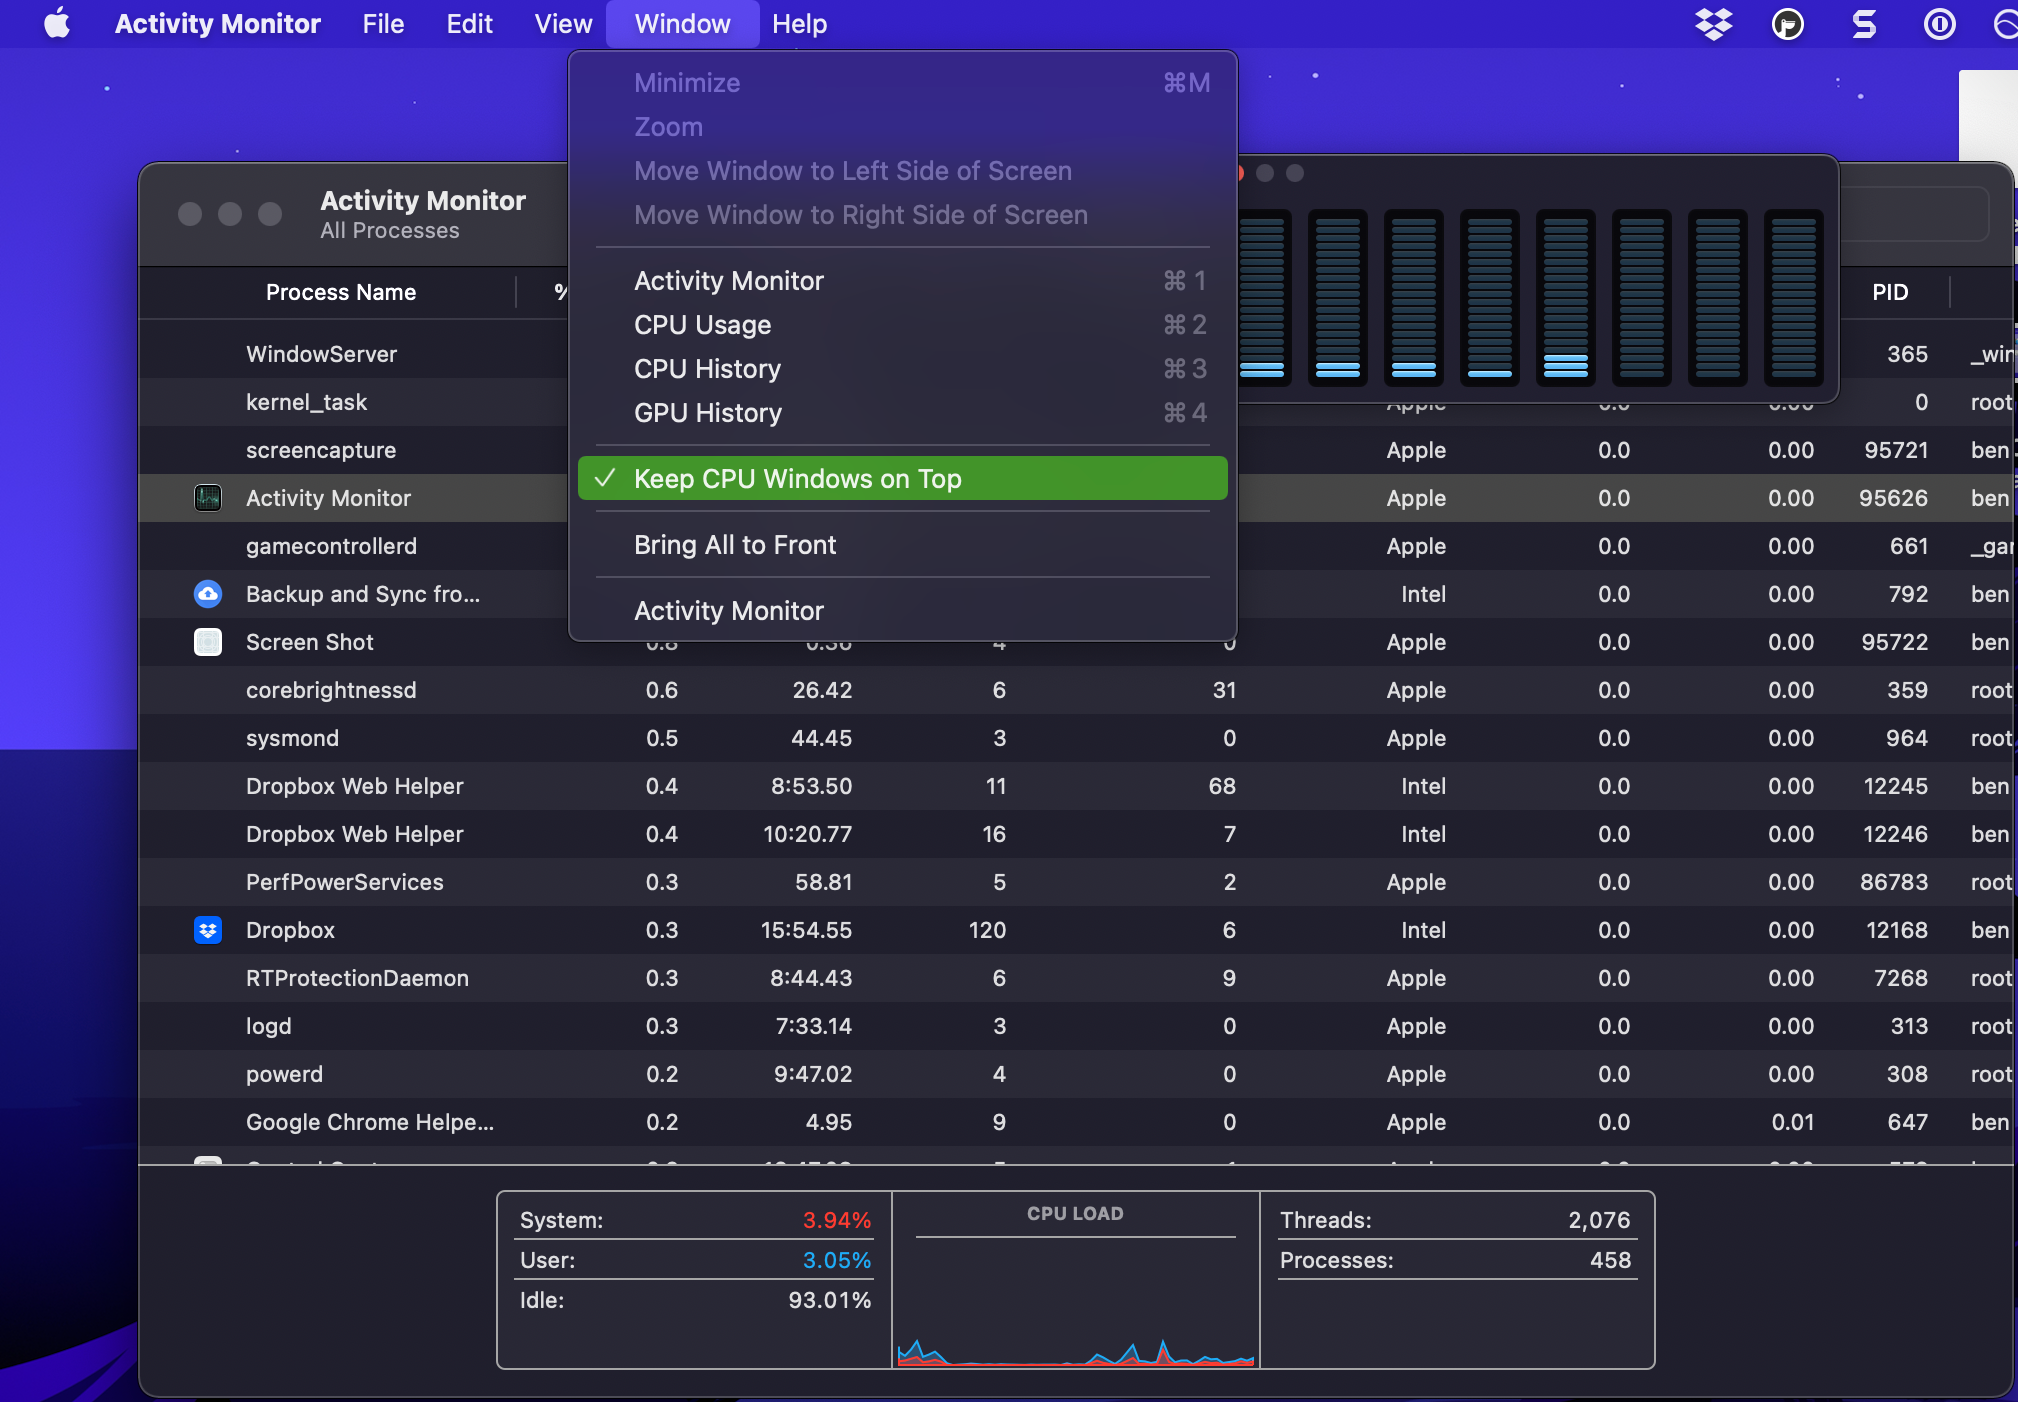Image resolution: width=2018 pixels, height=1402 pixels.
Task: Sort by the Process Name column header
Action: pos(340,292)
